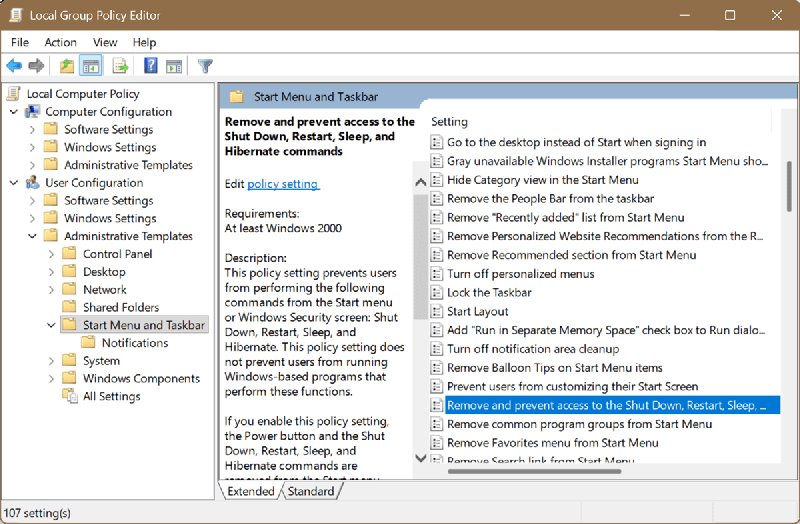Expand the Windows Components tree node
The height and width of the screenshot is (524, 800).
click(x=51, y=379)
